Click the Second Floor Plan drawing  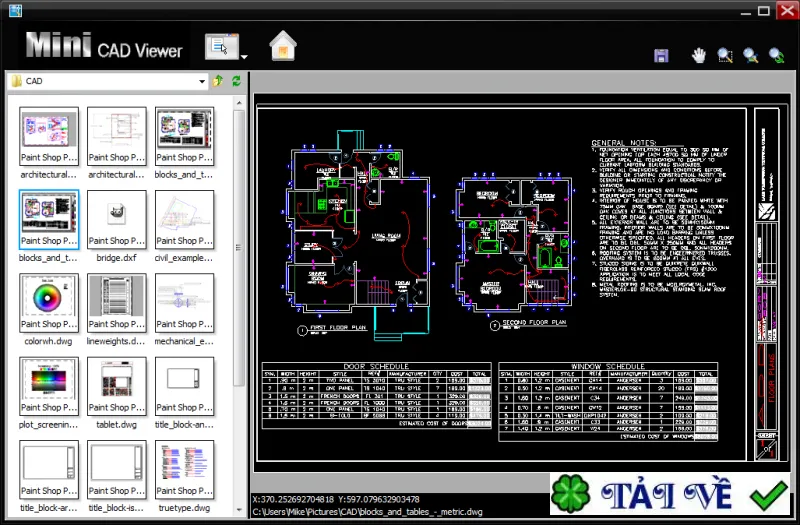point(513,251)
